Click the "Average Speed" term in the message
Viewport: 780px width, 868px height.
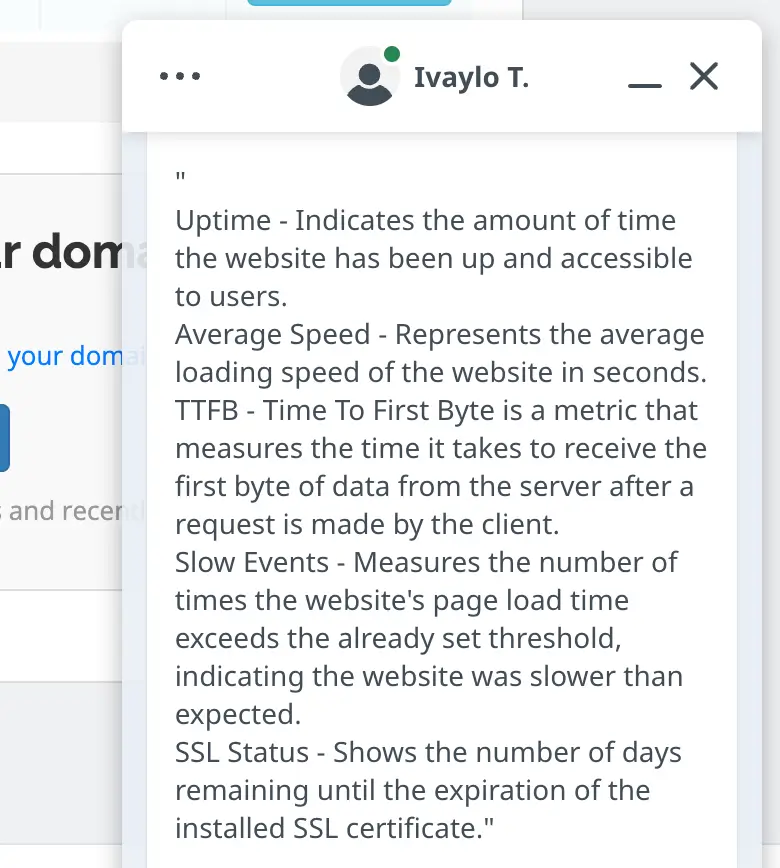click(x=259, y=335)
